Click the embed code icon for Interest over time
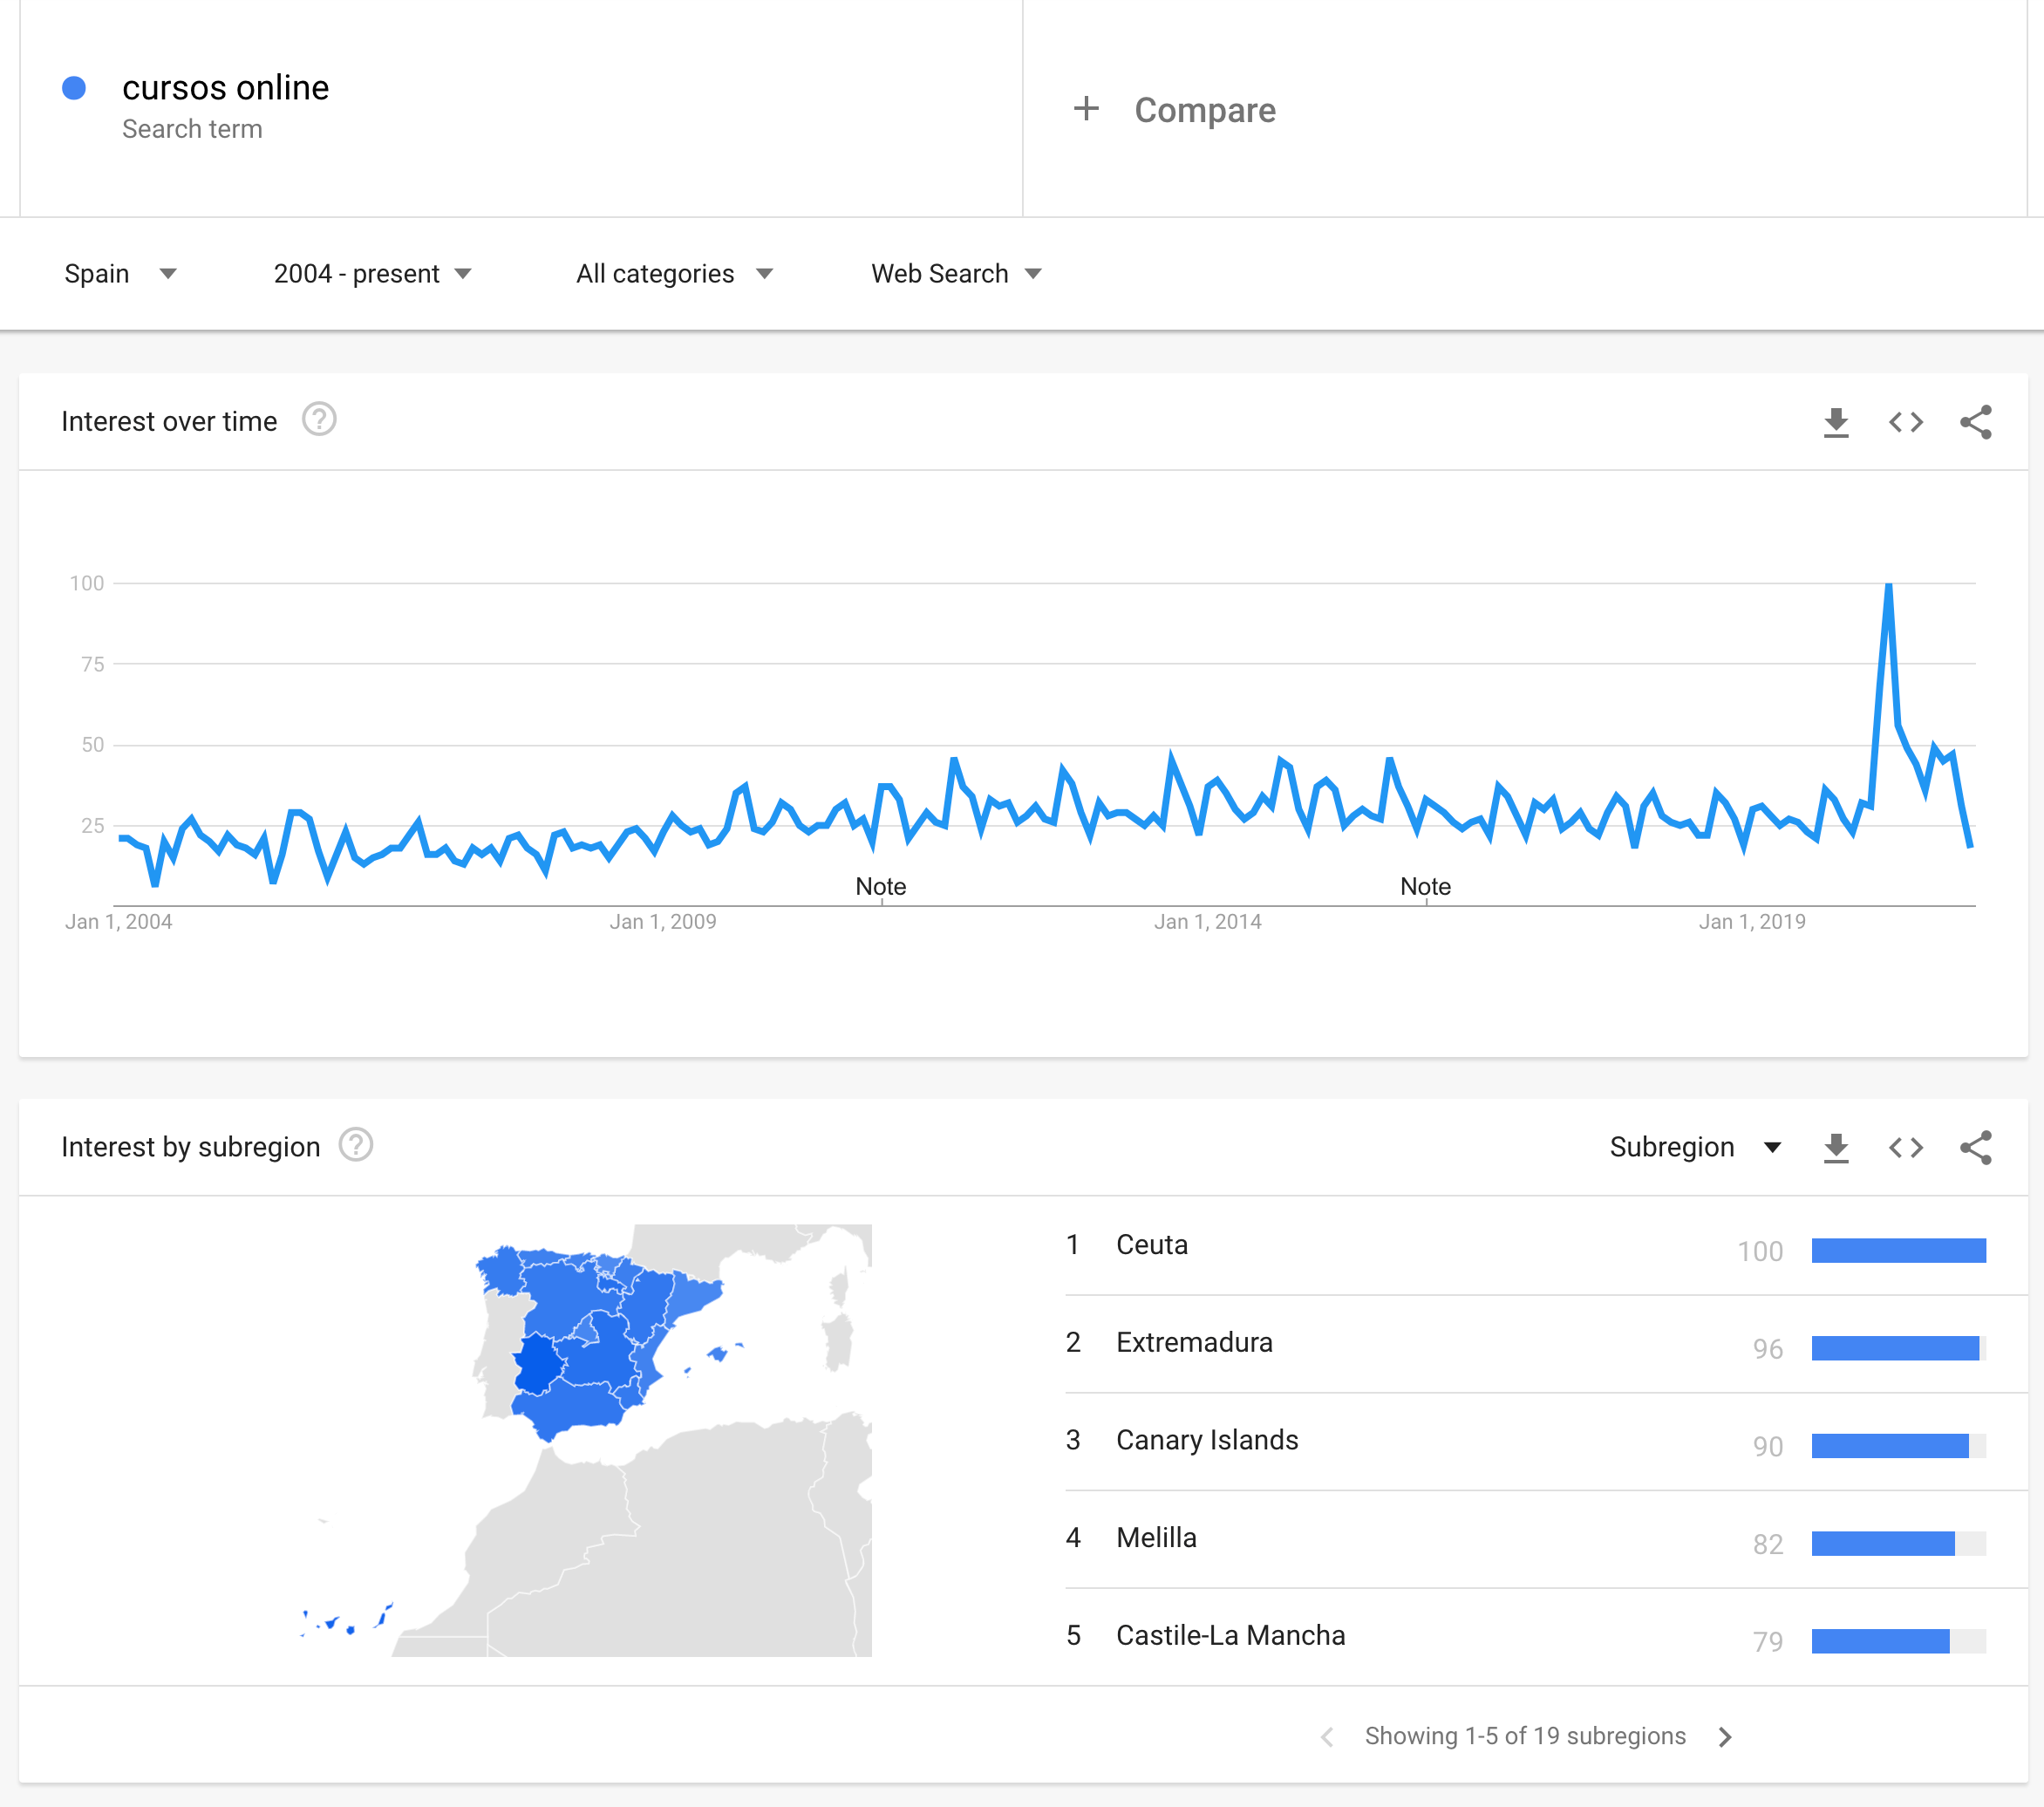2044x1807 pixels. click(x=1903, y=422)
